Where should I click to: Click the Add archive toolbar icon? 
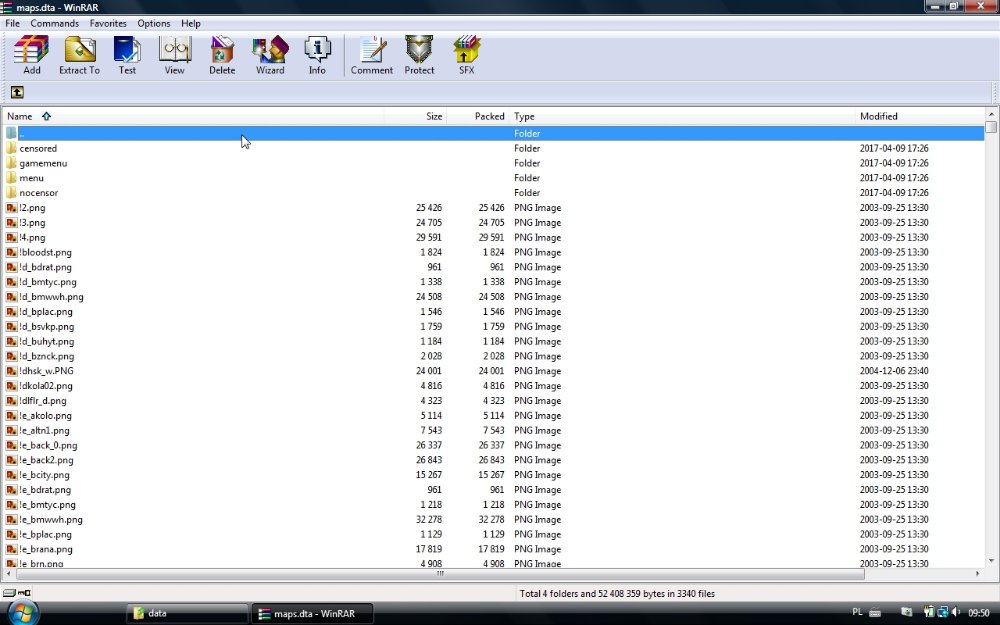(x=32, y=55)
